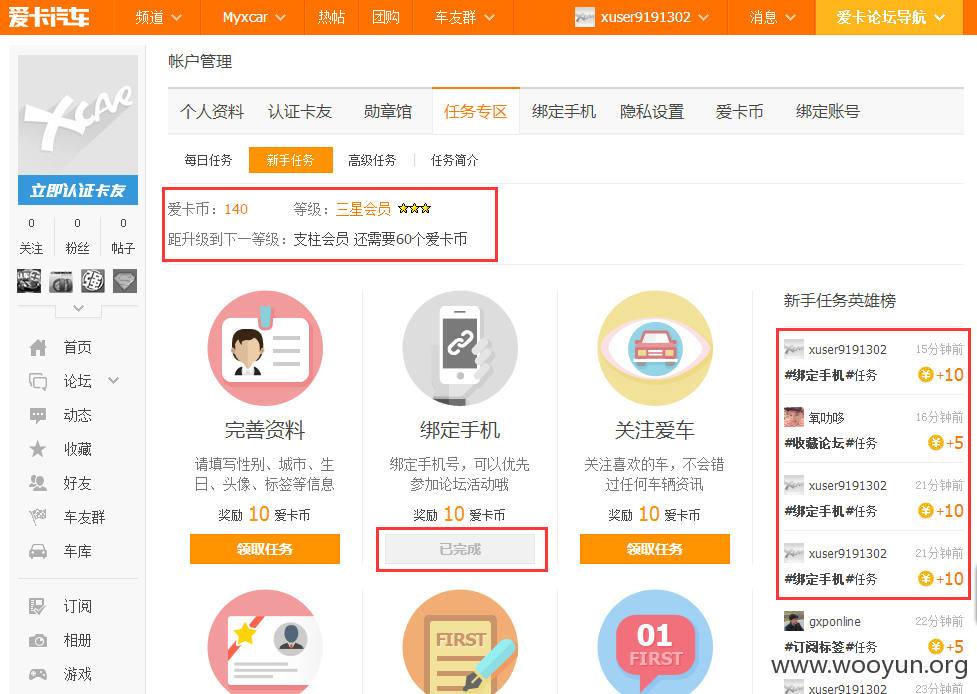Click the FIRST notepad task icon
Screen dimensions: 977x694
tap(460, 642)
